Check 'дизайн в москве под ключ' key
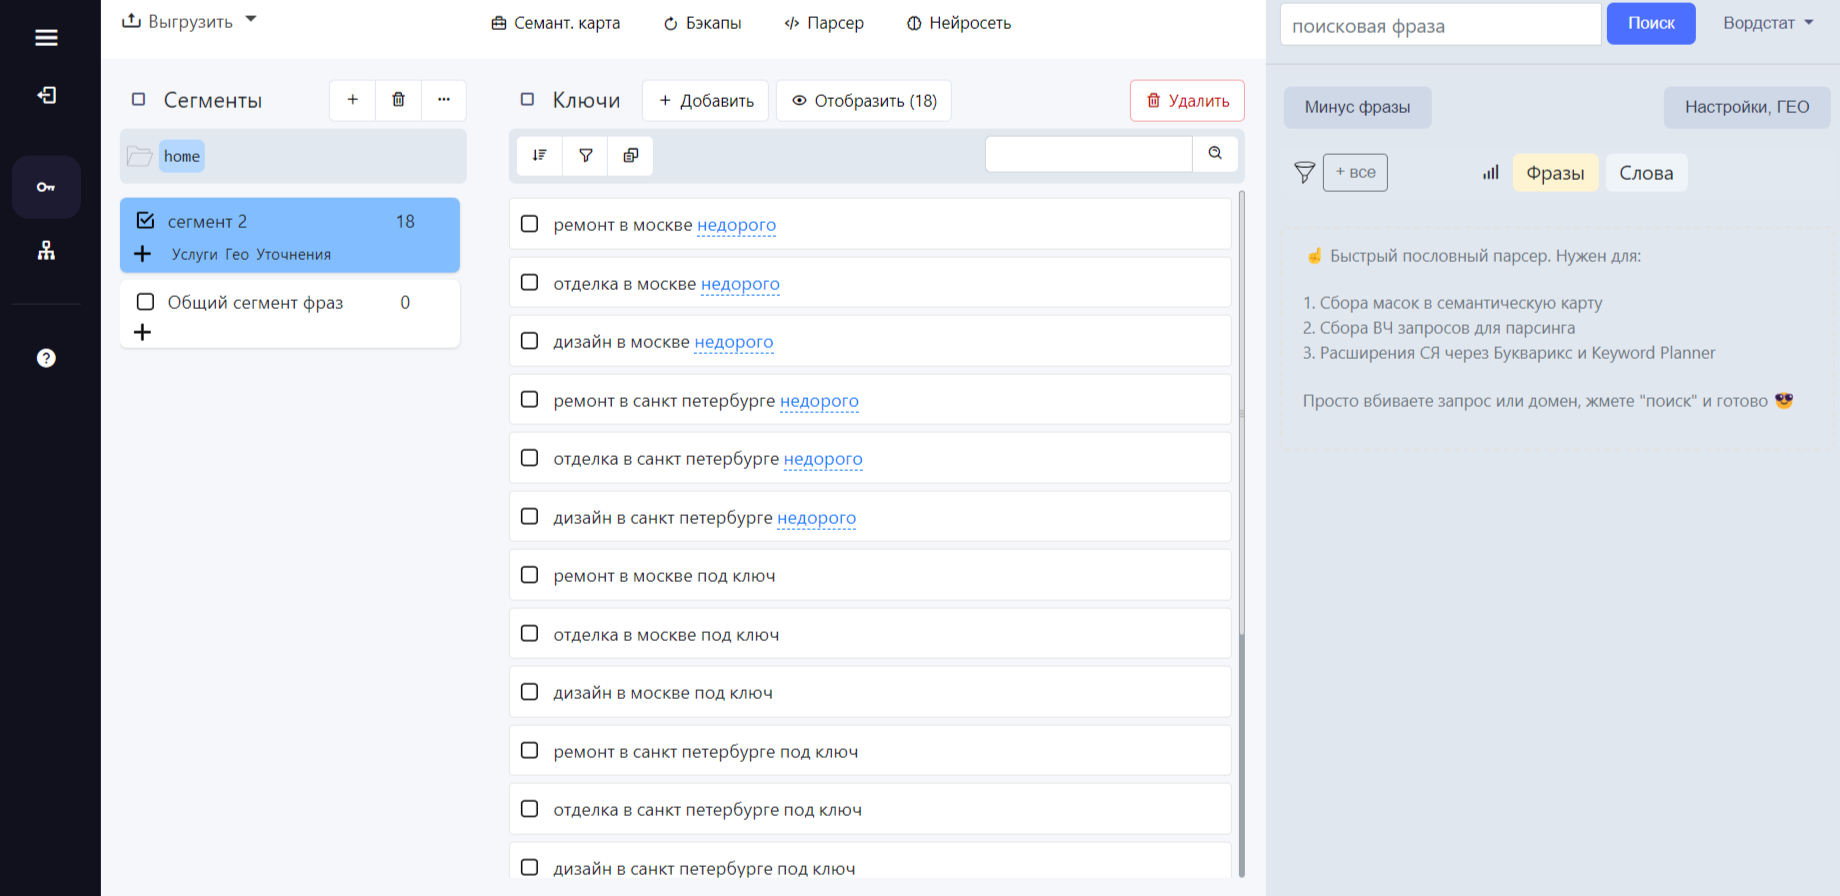Viewport: 1840px width, 896px height. point(530,692)
